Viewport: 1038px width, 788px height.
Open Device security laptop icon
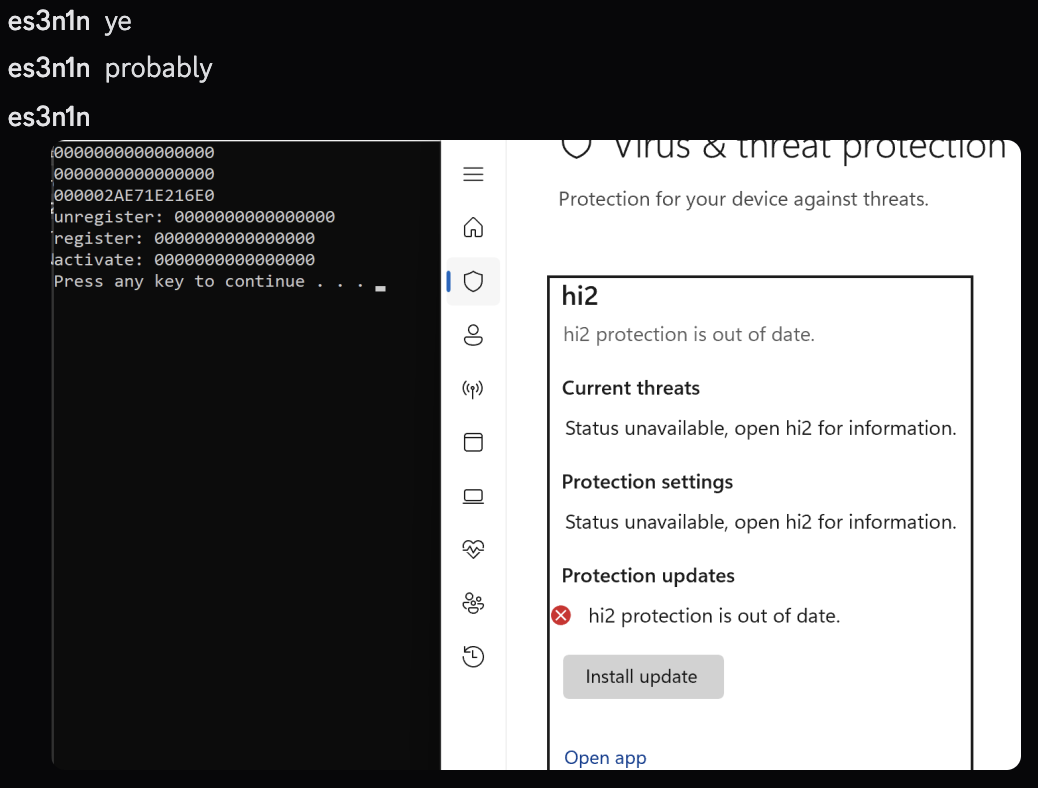pos(473,496)
